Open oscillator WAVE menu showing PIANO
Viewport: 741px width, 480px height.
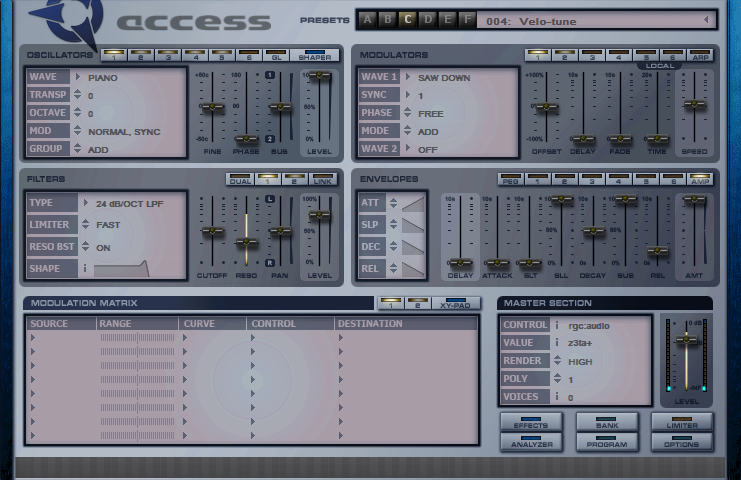(78, 77)
